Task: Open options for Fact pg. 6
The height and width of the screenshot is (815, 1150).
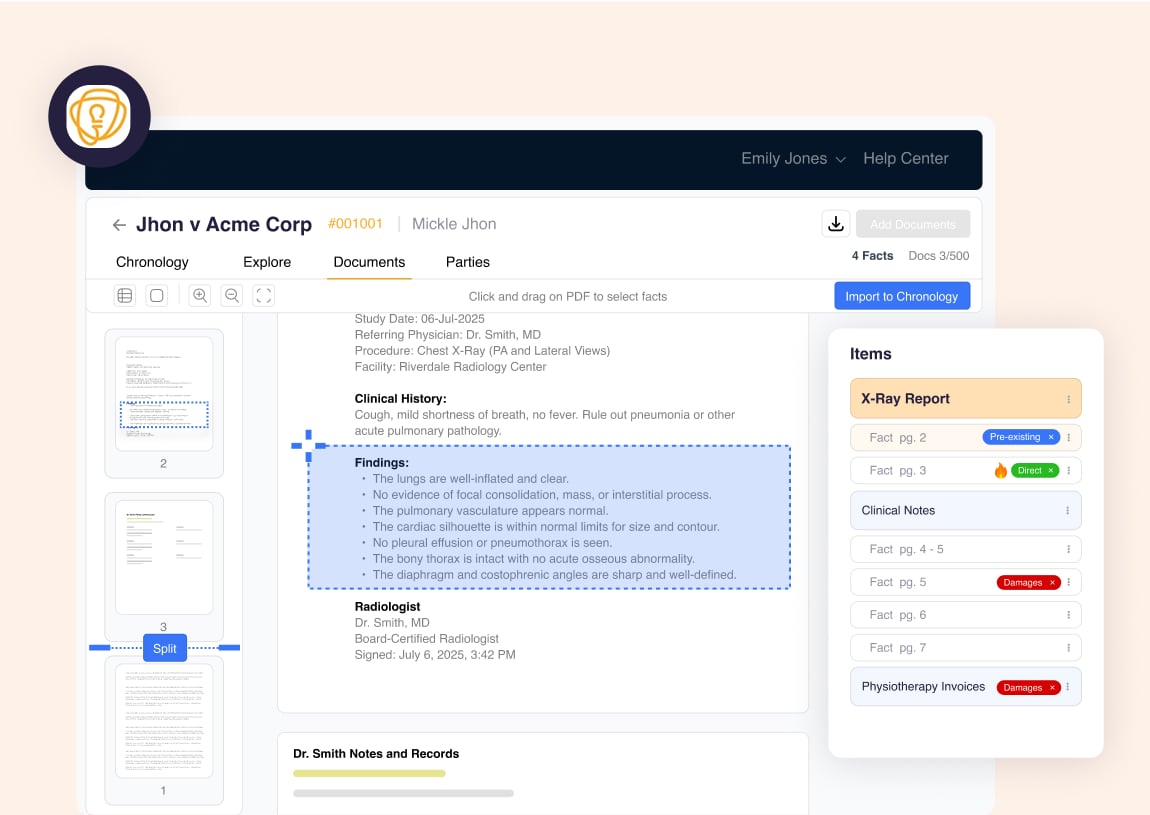Action: coord(1069,615)
